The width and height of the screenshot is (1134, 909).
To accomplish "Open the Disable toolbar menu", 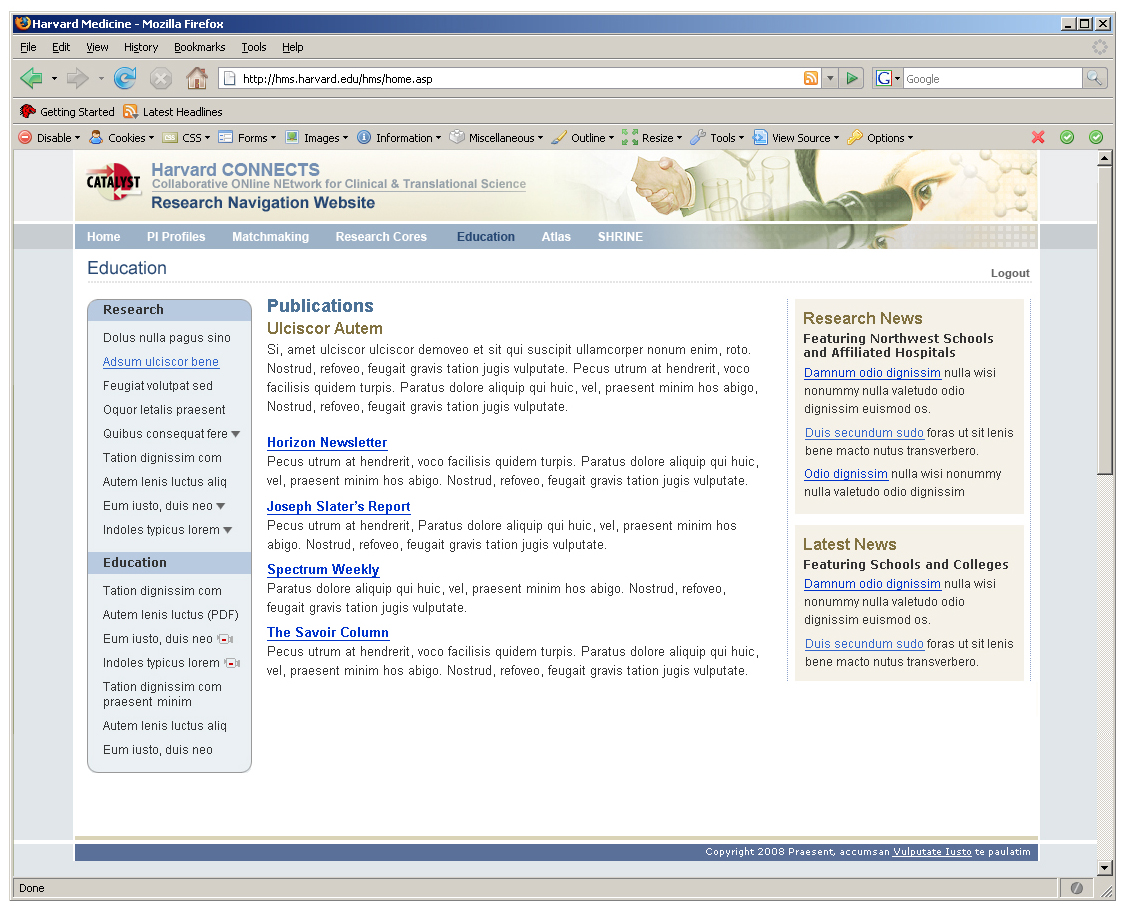I will 49,137.
